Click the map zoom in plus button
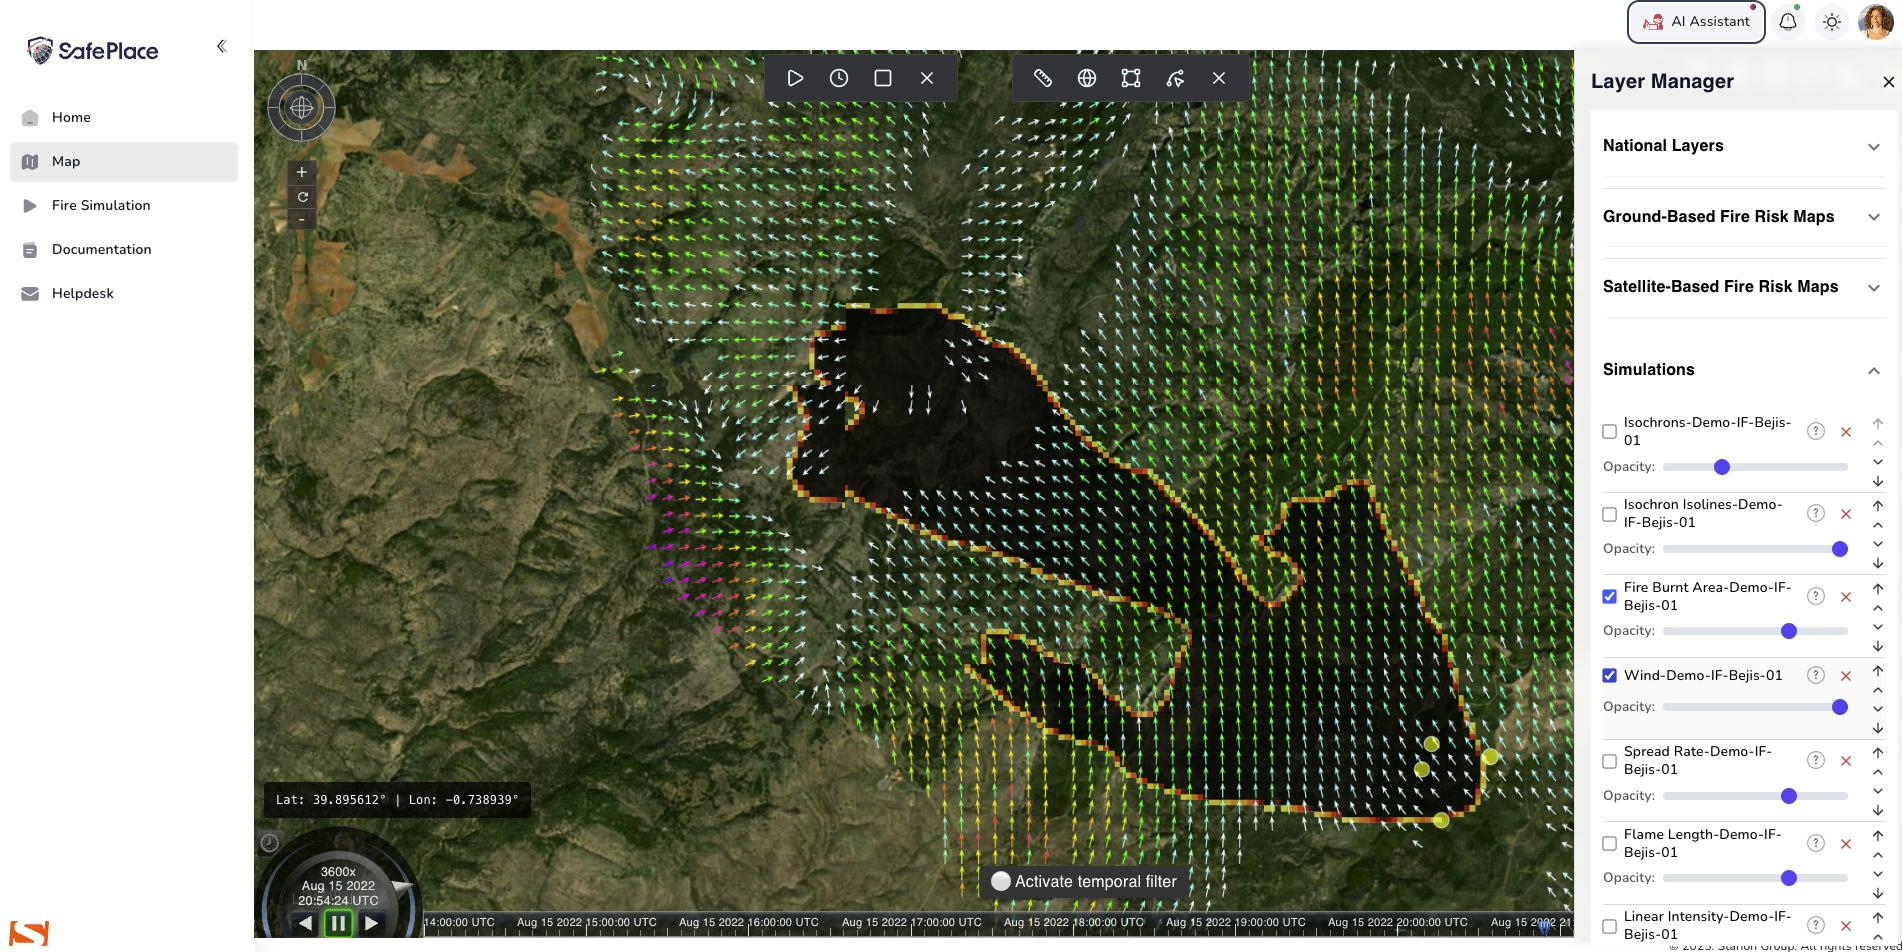The height and width of the screenshot is (952, 1902). coord(302,172)
